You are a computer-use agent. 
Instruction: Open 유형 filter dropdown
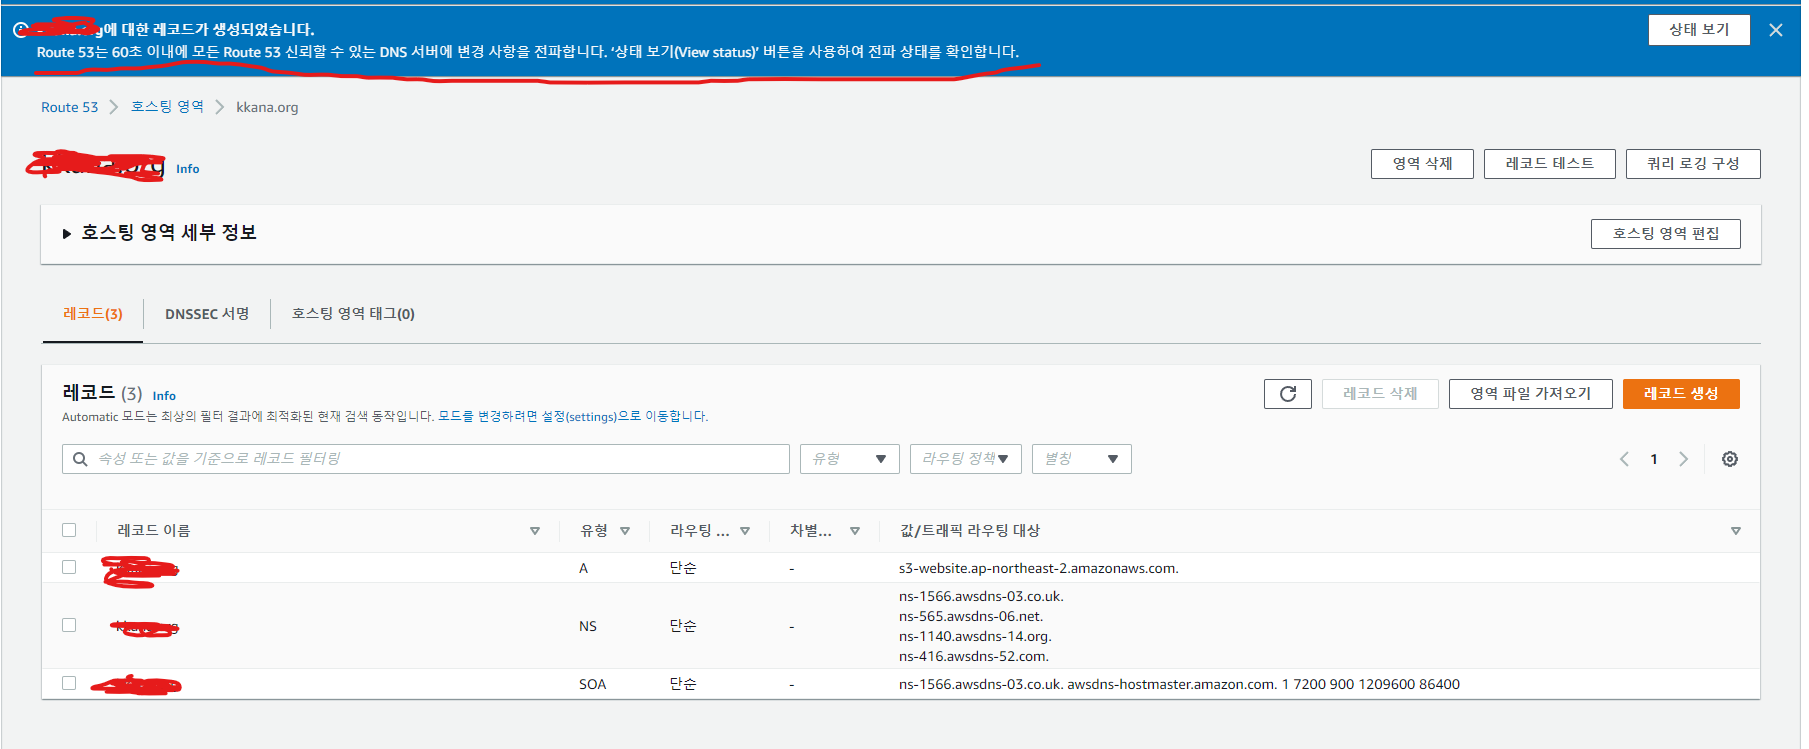[849, 459]
